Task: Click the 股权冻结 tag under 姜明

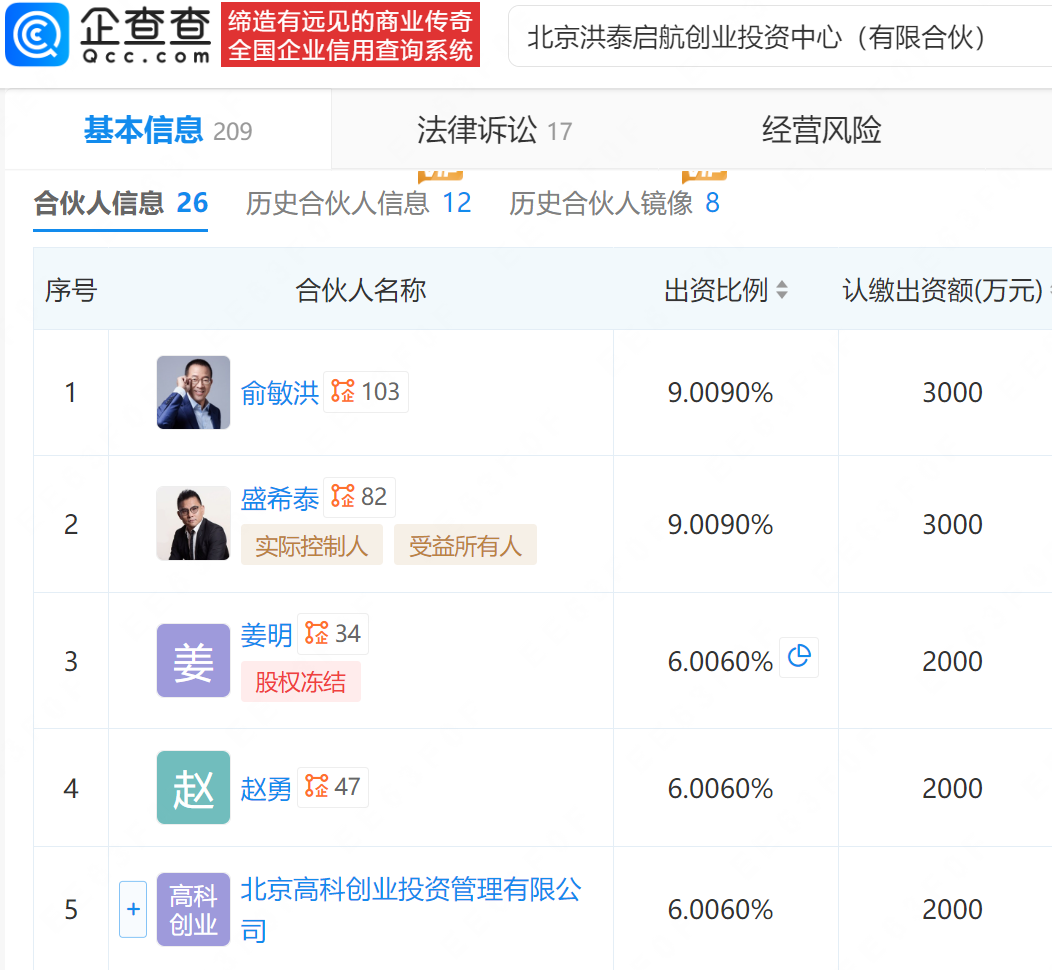Action: tap(300, 682)
